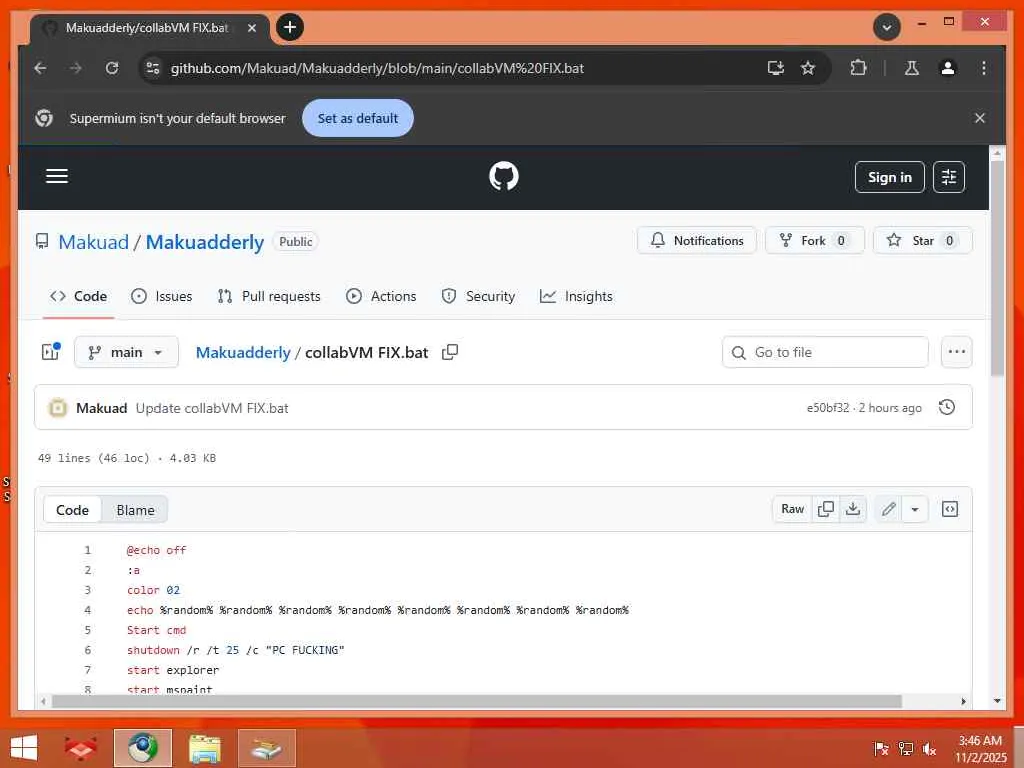Open Makuad commit author link
Viewport: 1024px width, 768px height.
pos(102,408)
